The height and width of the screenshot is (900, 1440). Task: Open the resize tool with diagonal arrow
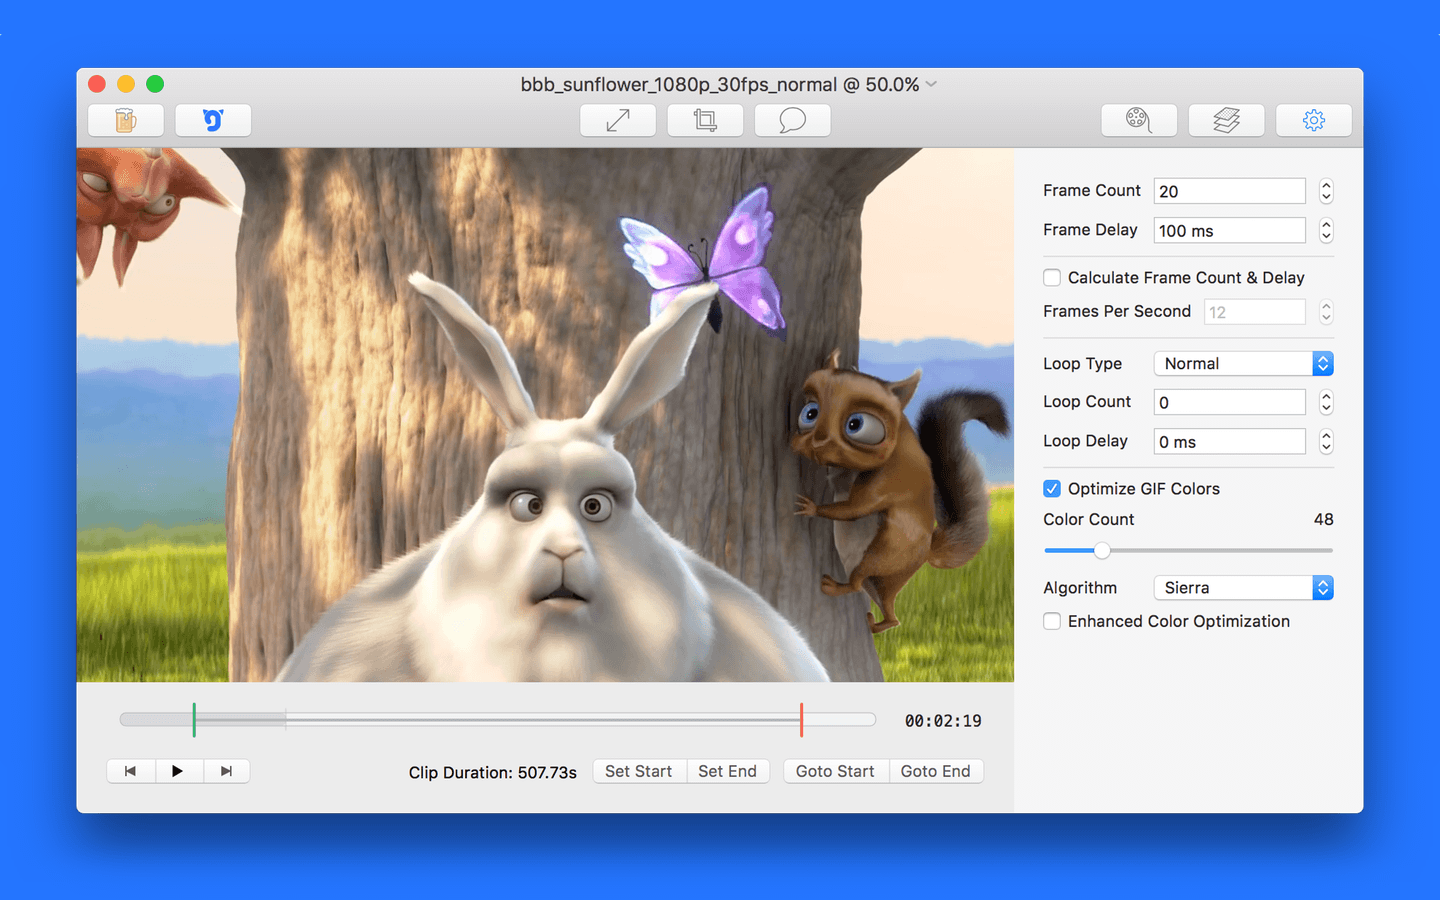[x=618, y=121]
